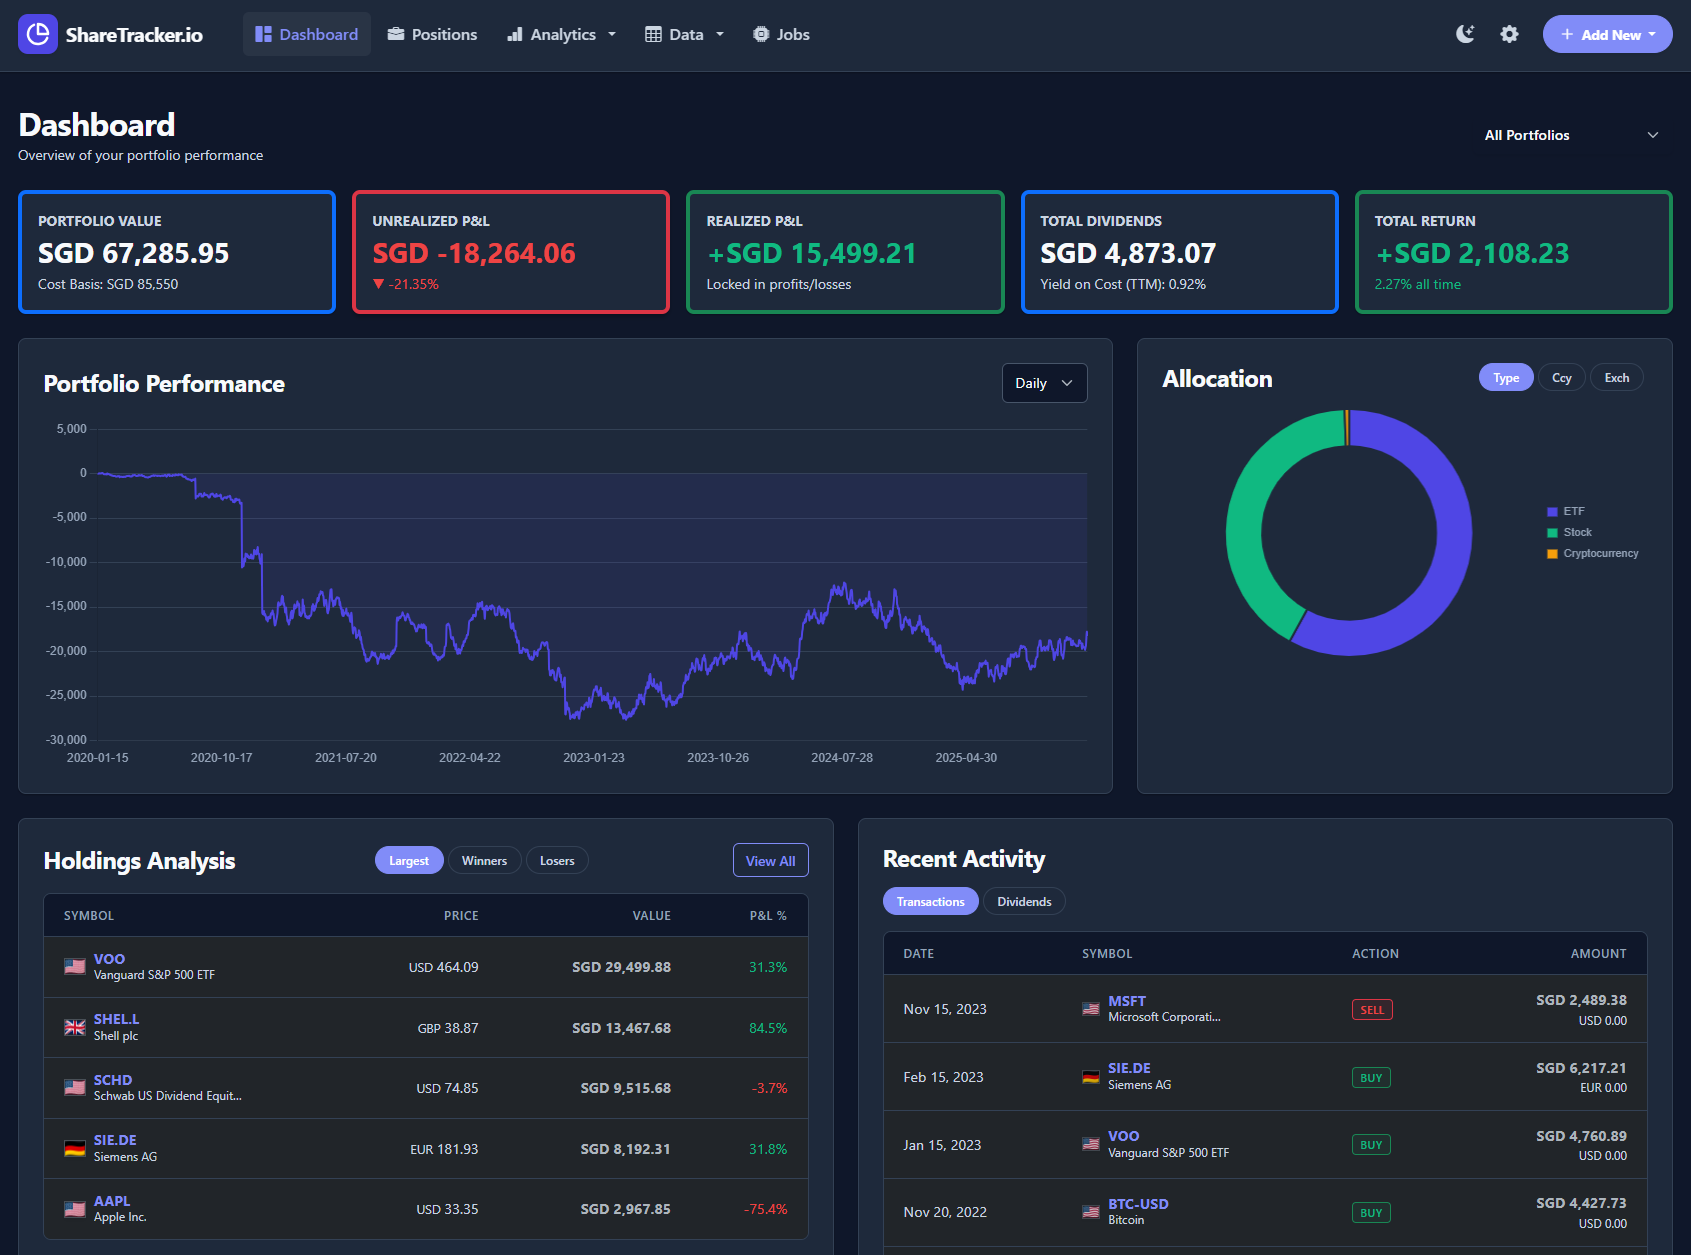Viewport: 1691px width, 1255px height.
Task: Open the Daily interval dropdown
Action: tap(1044, 382)
